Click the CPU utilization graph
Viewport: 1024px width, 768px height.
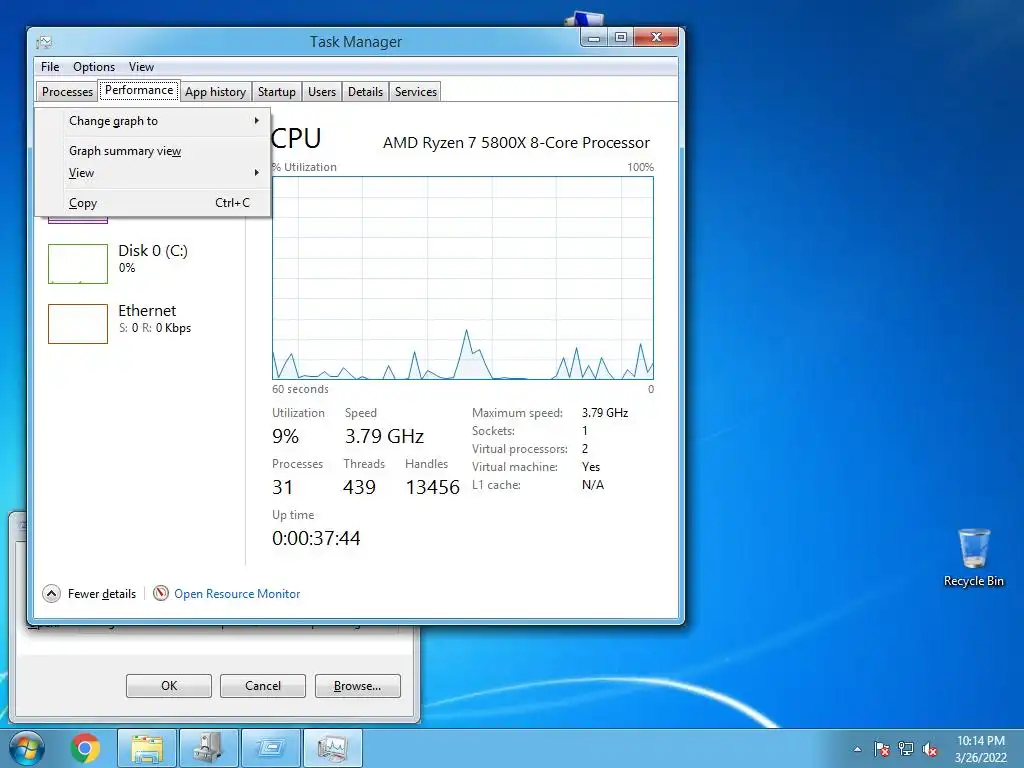click(463, 278)
